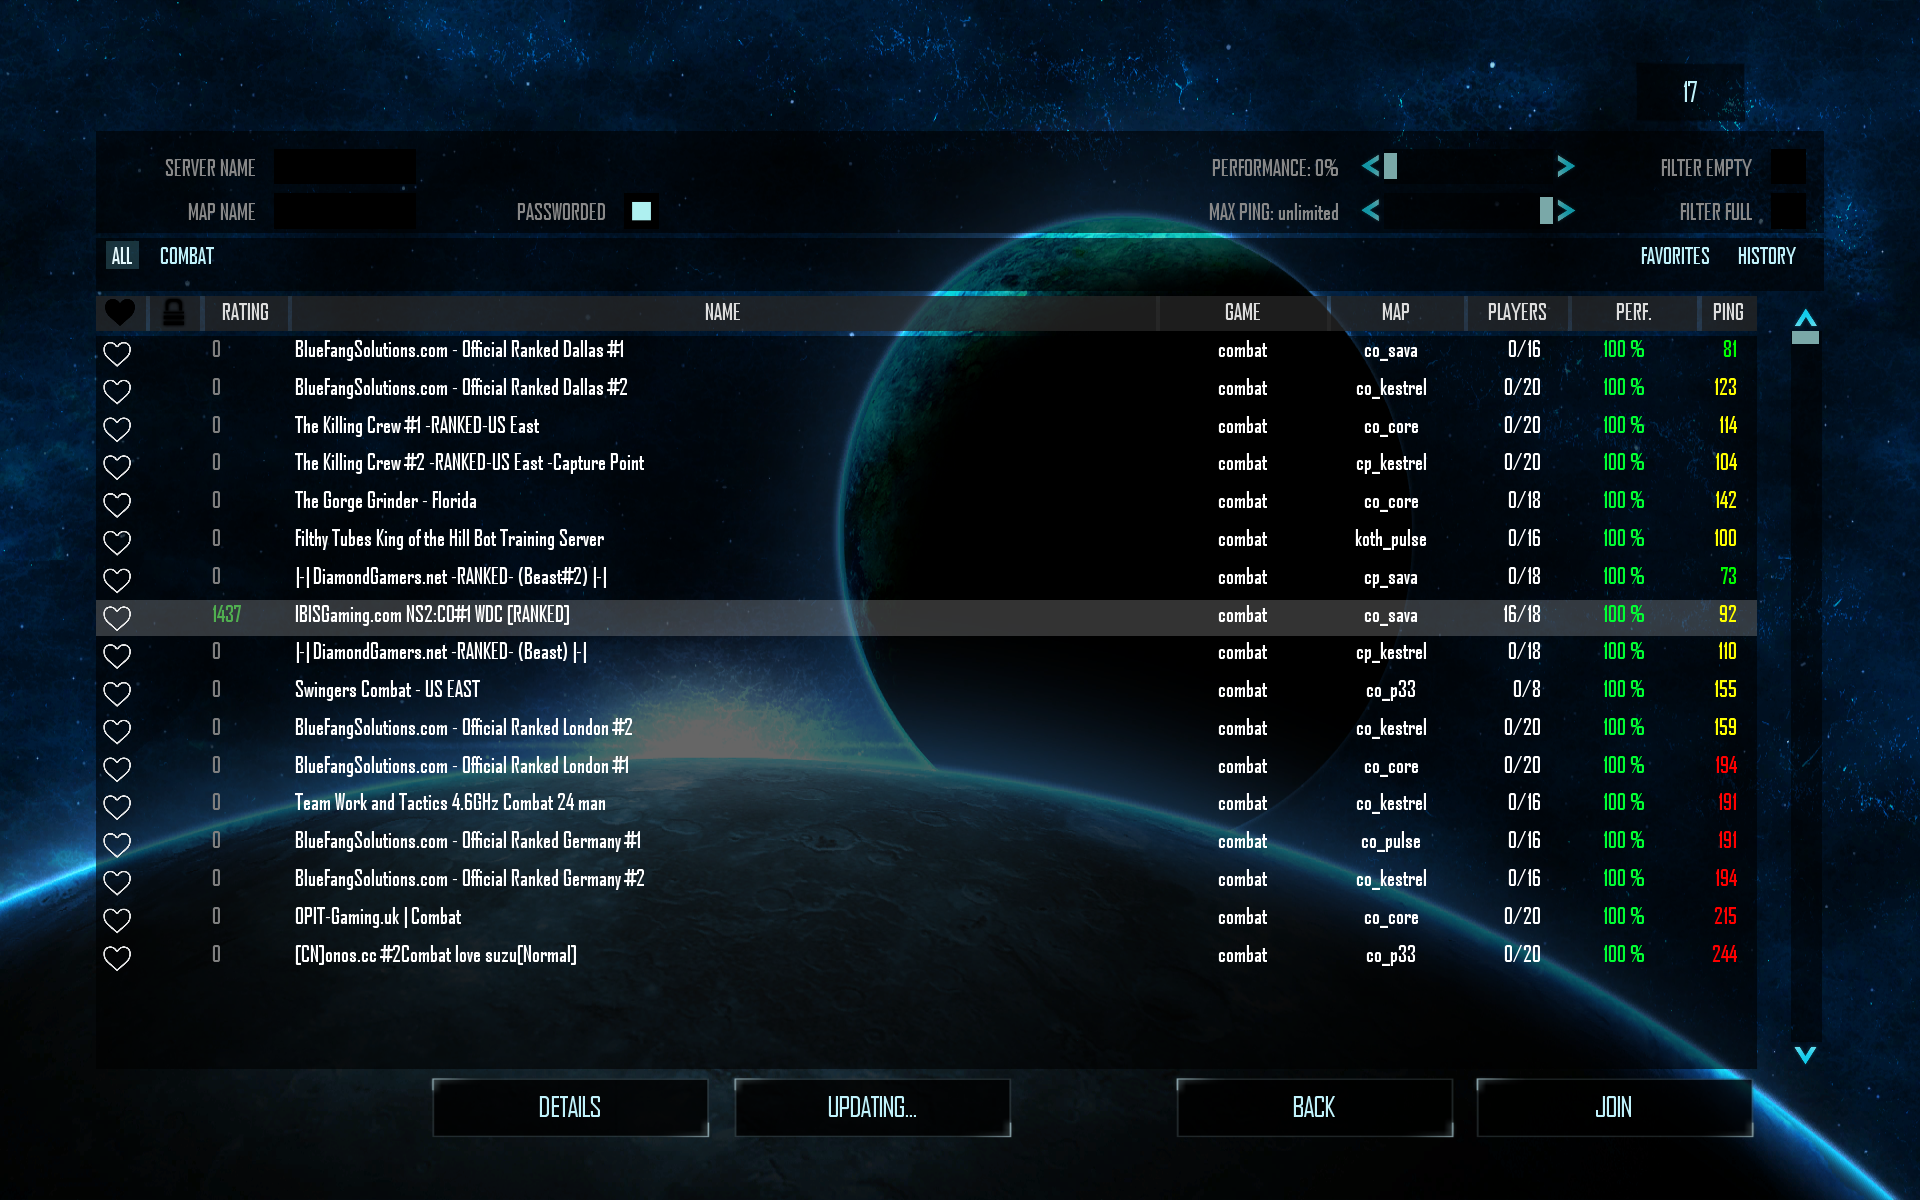Favorite DiamondGamers -RANKED- (Beast) server heart
The width and height of the screenshot is (1920, 1200).
pyautogui.click(x=117, y=655)
